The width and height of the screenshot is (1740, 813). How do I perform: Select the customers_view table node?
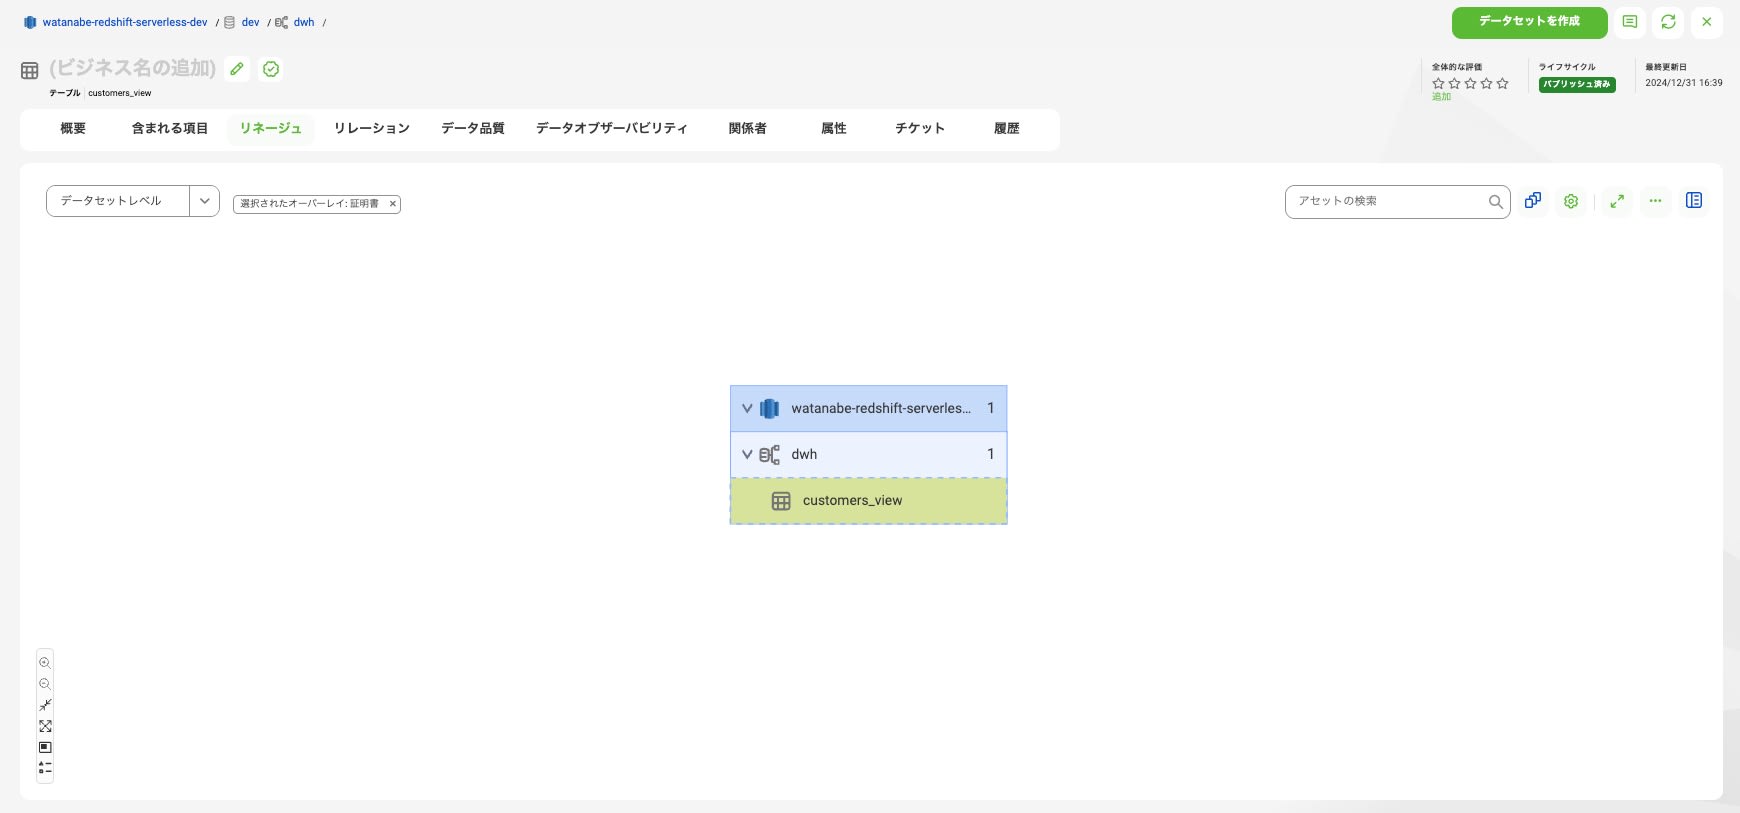pos(869,501)
